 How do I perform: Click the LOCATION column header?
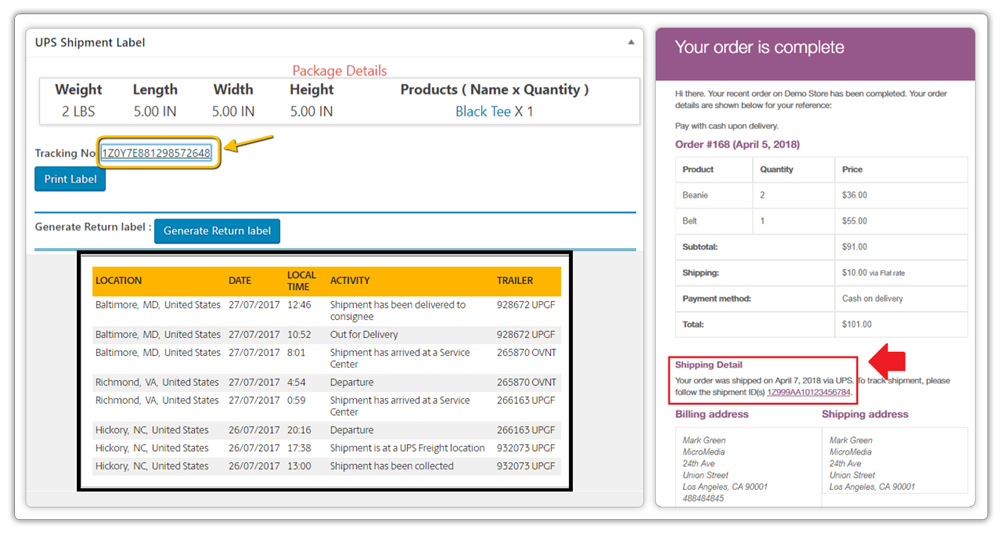click(x=119, y=281)
